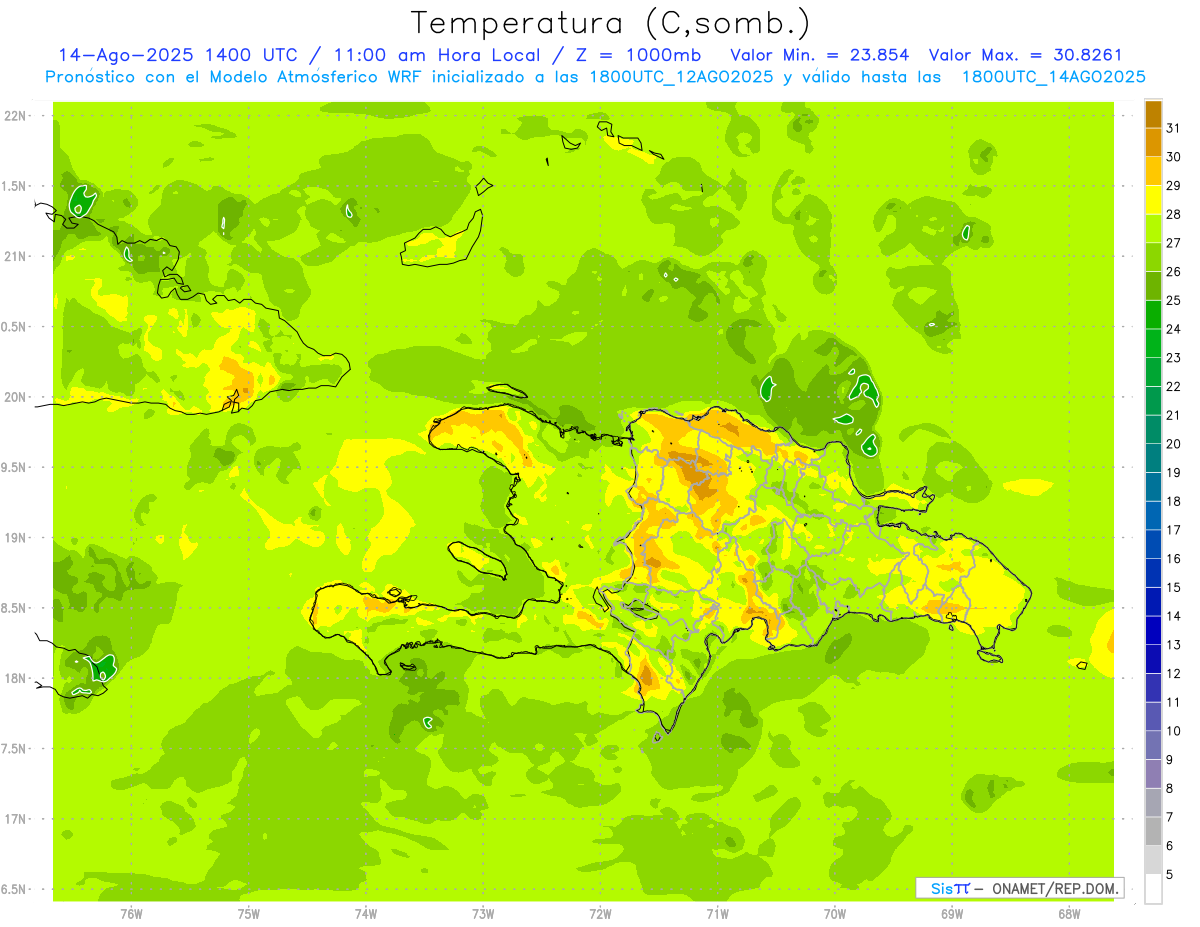The width and height of the screenshot is (1200, 927).
Task: Click legend value label "5"
Action: (1170, 875)
